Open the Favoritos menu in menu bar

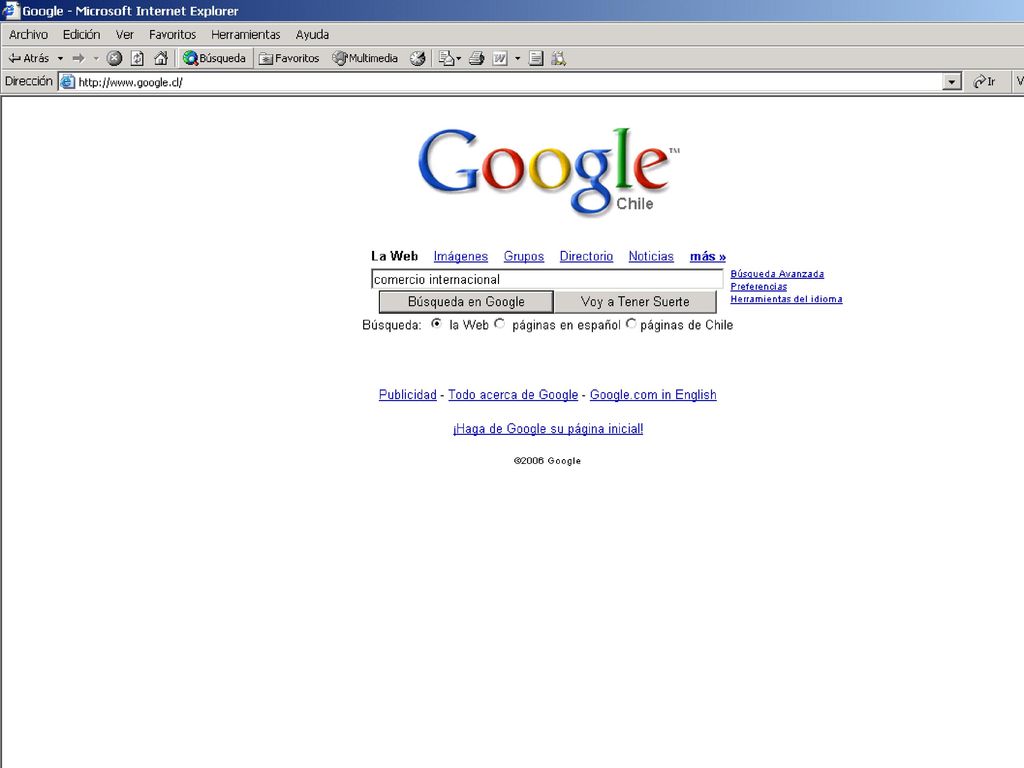click(x=172, y=35)
